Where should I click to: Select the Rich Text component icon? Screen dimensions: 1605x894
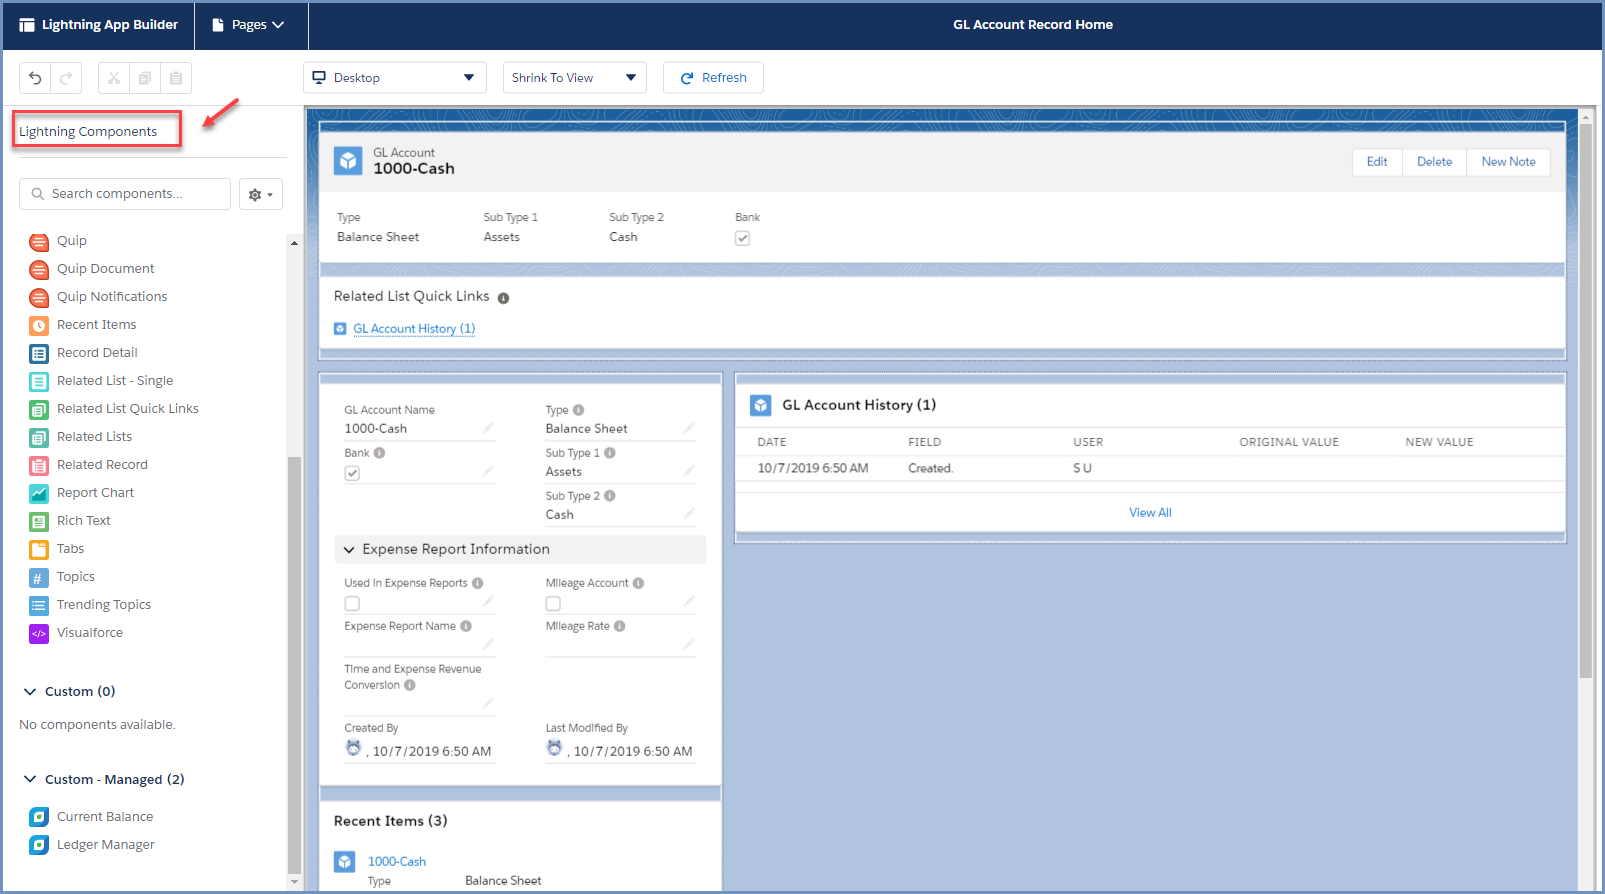tap(39, 521)
